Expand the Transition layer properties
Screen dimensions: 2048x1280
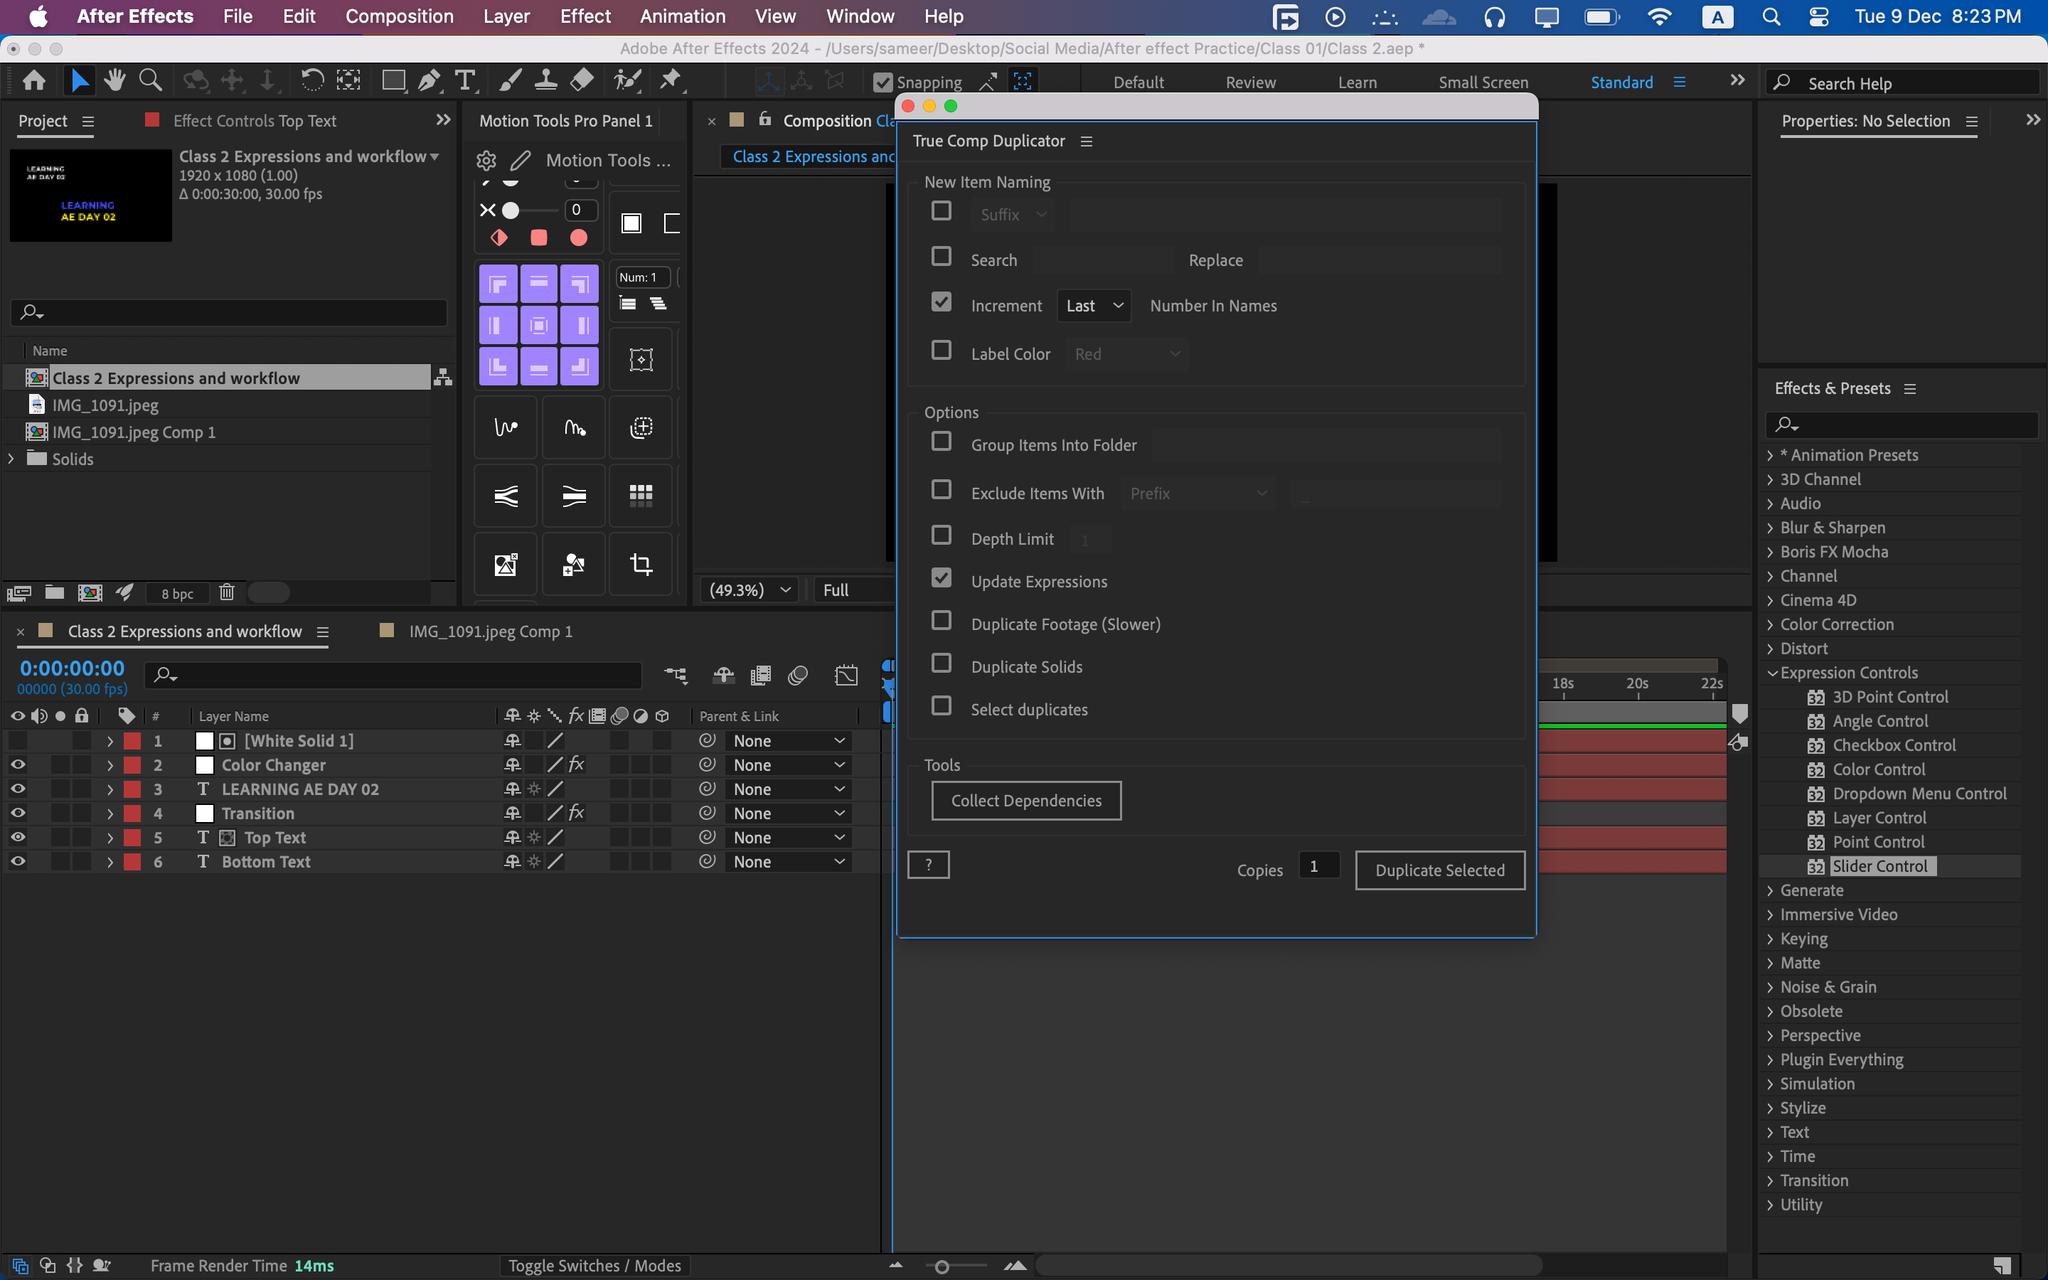pyautogui.click(x=110, y=814)
